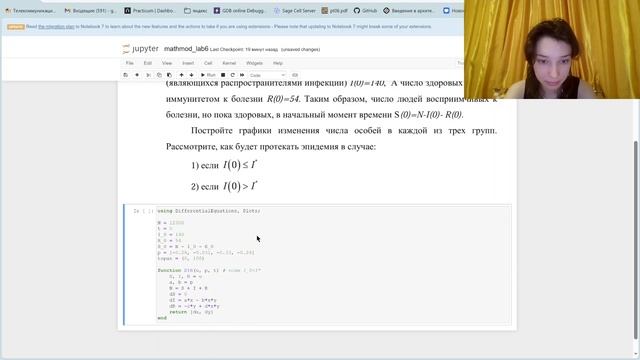Click the 'using DifferentialEquations' code line
The height and width of the screenshot is (360, 640).
point(209,211)
